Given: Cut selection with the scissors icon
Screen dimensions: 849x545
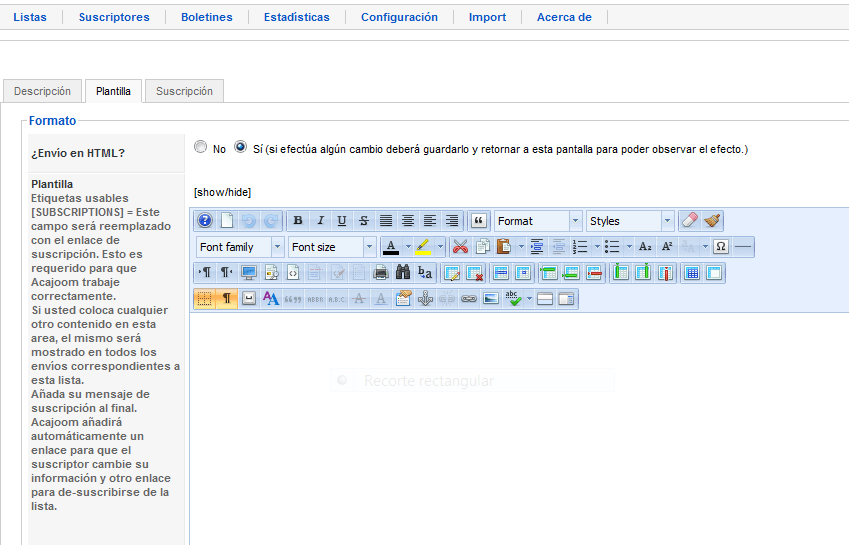Looking at the screenshot, I should (460, 247).
